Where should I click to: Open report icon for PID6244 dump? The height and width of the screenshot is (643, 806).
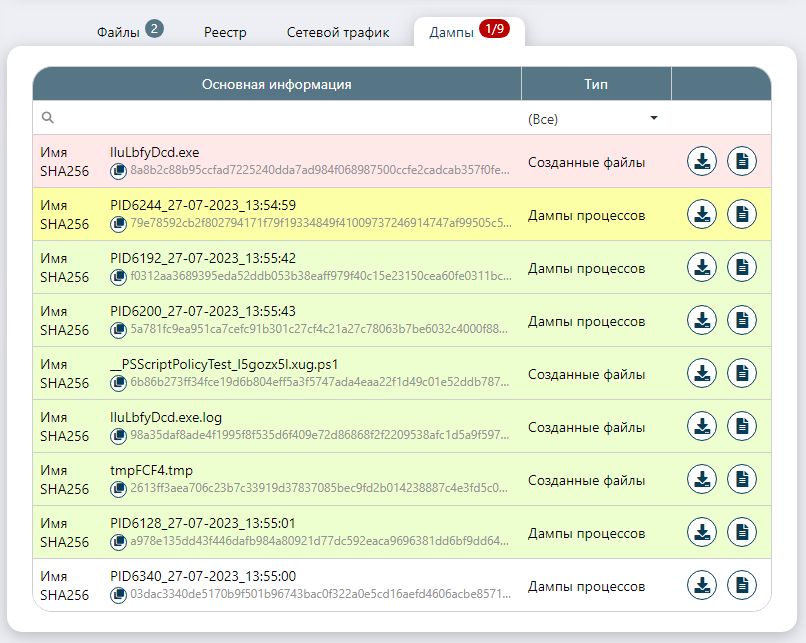point(741,214)
